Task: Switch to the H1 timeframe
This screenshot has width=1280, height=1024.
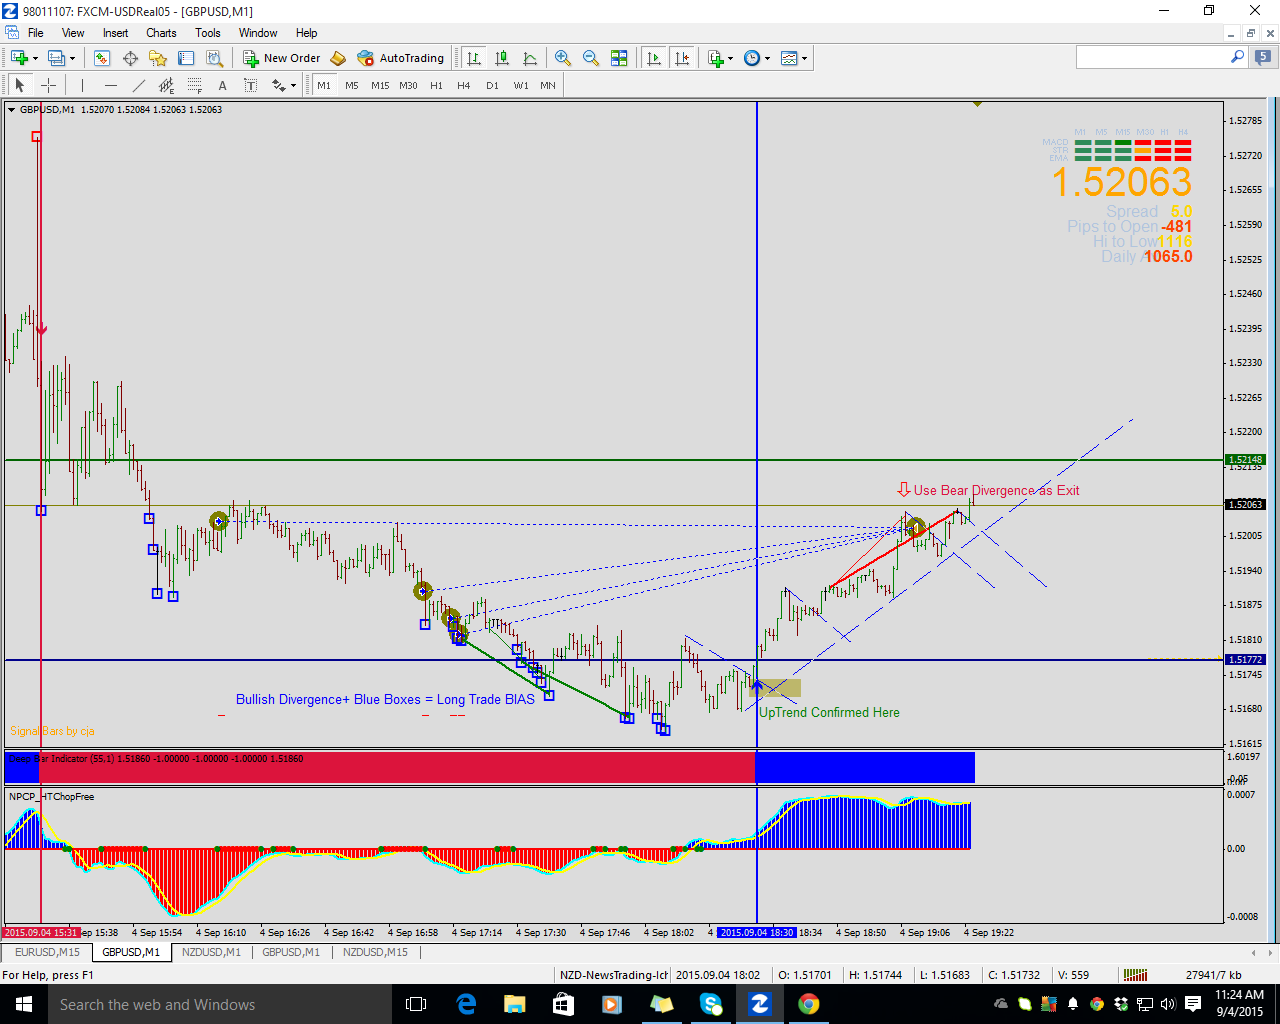Action: pyautogui.click(x=436, y=85)
